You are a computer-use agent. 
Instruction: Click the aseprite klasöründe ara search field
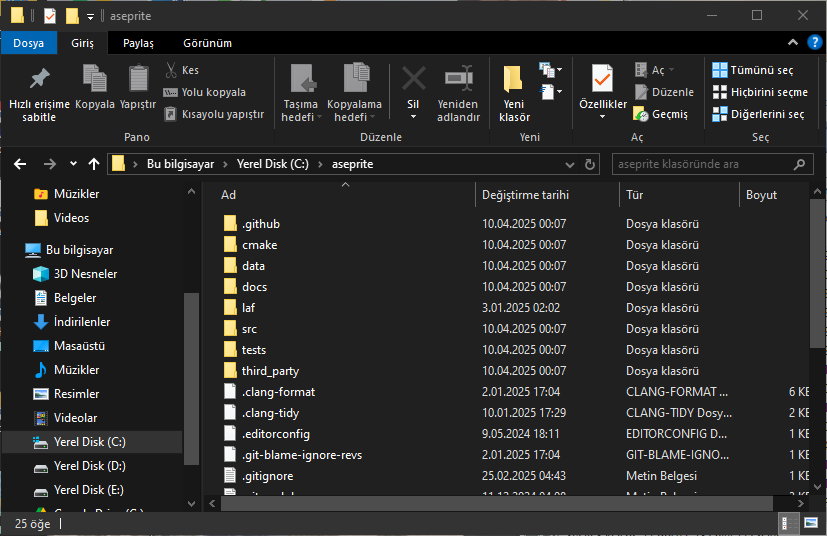coord(712,164)
